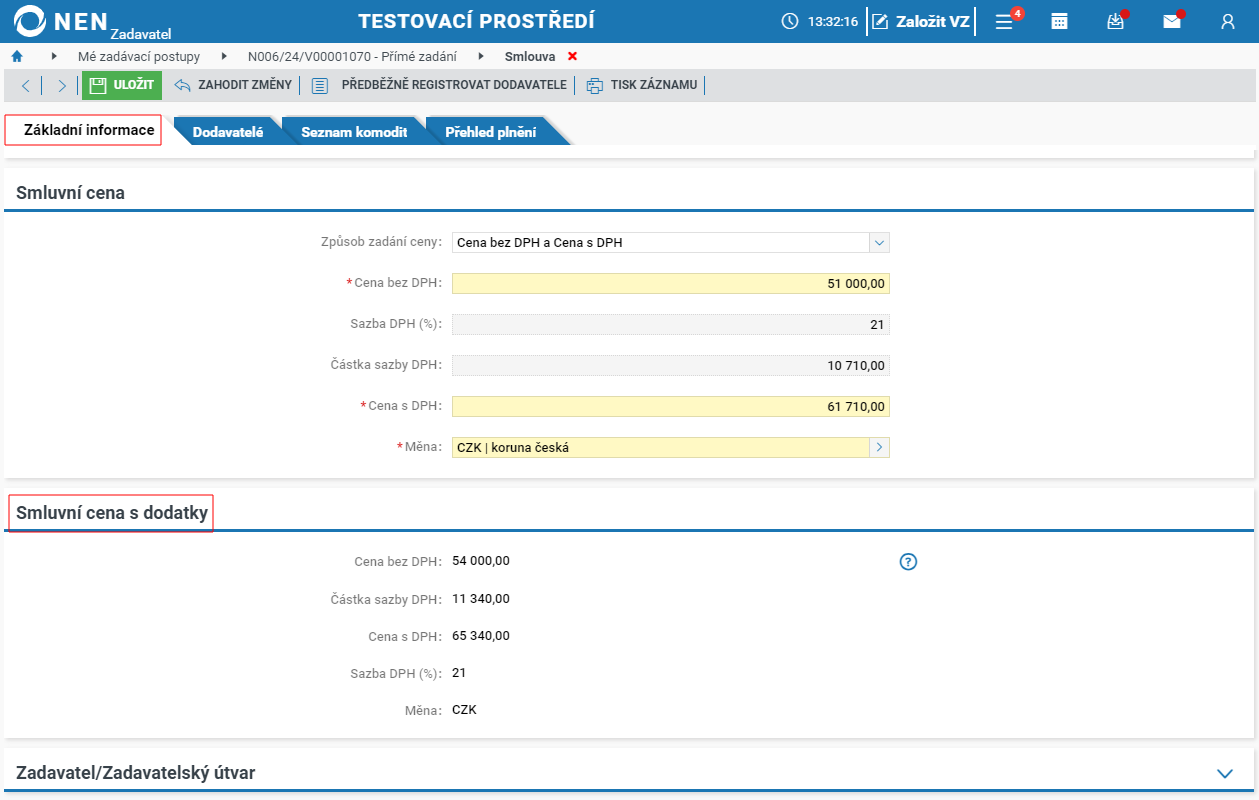Save with the ULOŽIT button
This screenshot has width=1259, height=800.
click(122, 85)
